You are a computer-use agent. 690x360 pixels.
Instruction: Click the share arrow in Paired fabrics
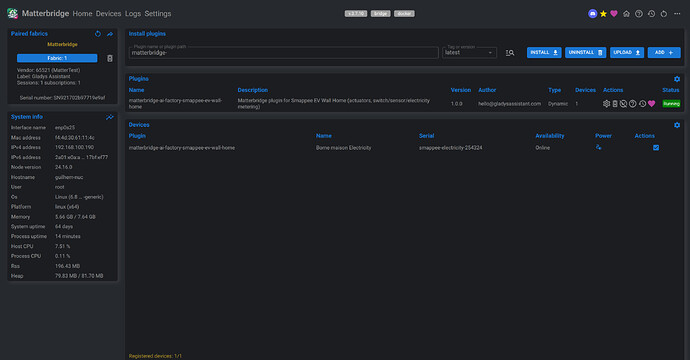pyautogui.click(x=110, y=33)
